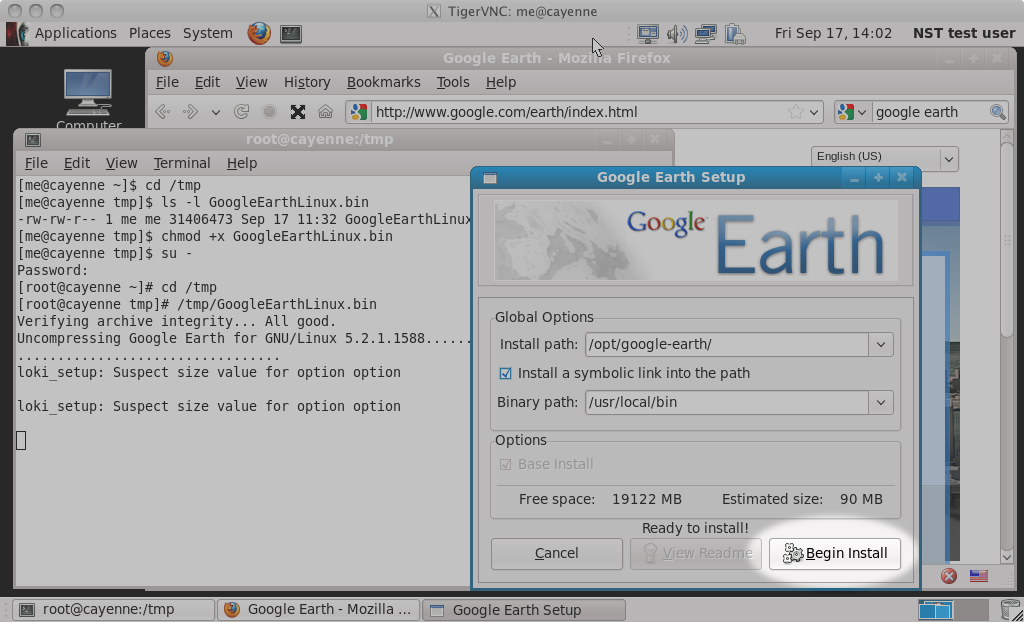This screenshot has height=622, width=1024.
Task: Reload the page in Firefox
Action: click(241, 112)
